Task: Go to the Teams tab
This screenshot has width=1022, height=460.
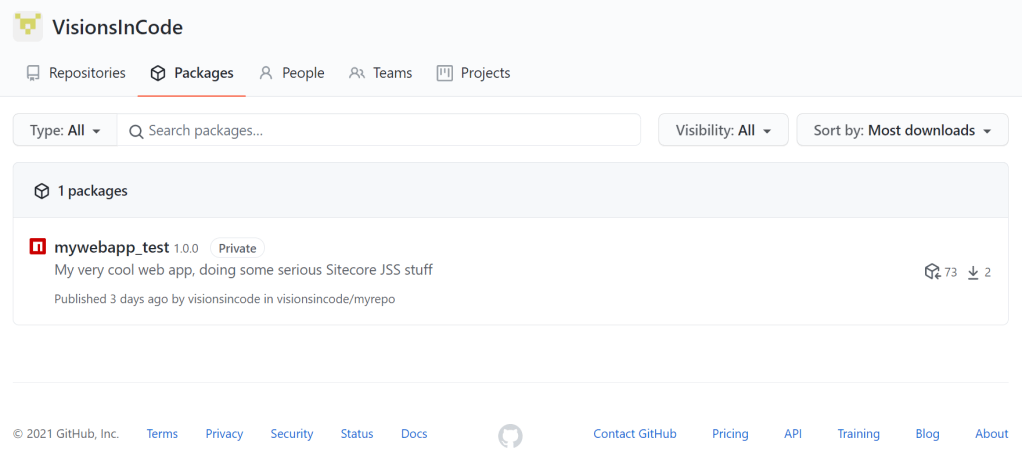Action: (380, 73)
